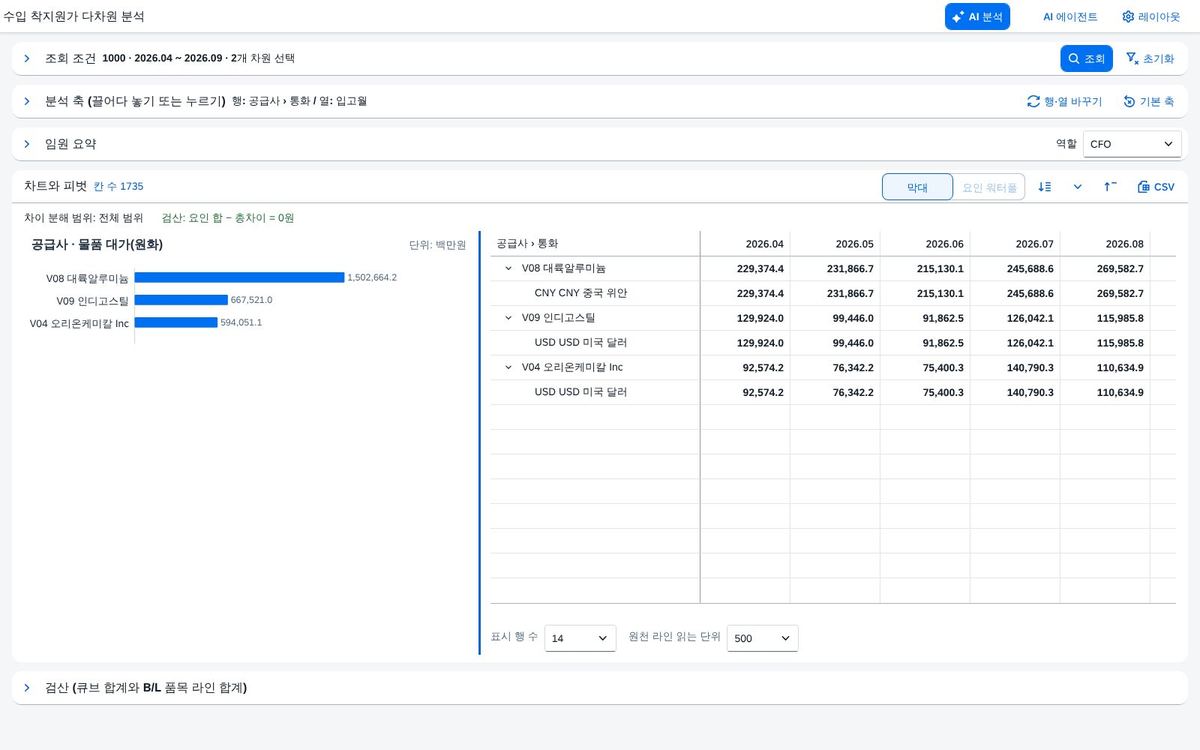Click the 2026.08 column header
Image resolution: width=1200 pixels, height=750 pixels.
tap(1105, 244)
